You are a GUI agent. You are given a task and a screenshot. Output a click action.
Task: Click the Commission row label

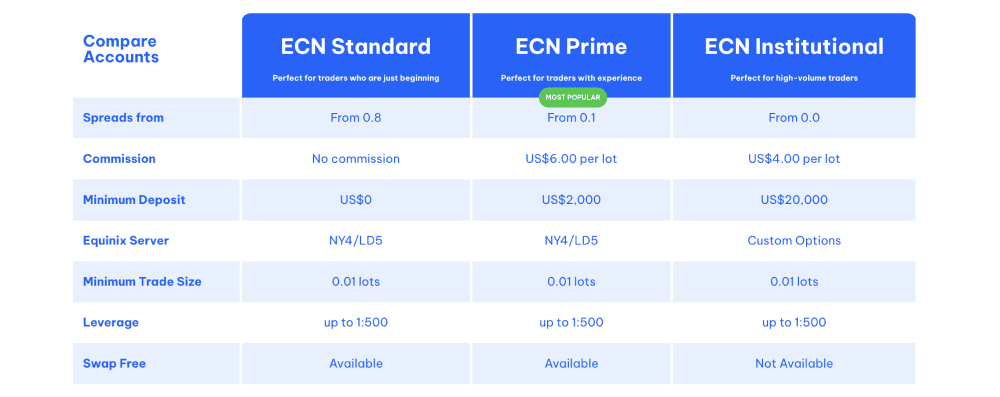click(119, 158)
